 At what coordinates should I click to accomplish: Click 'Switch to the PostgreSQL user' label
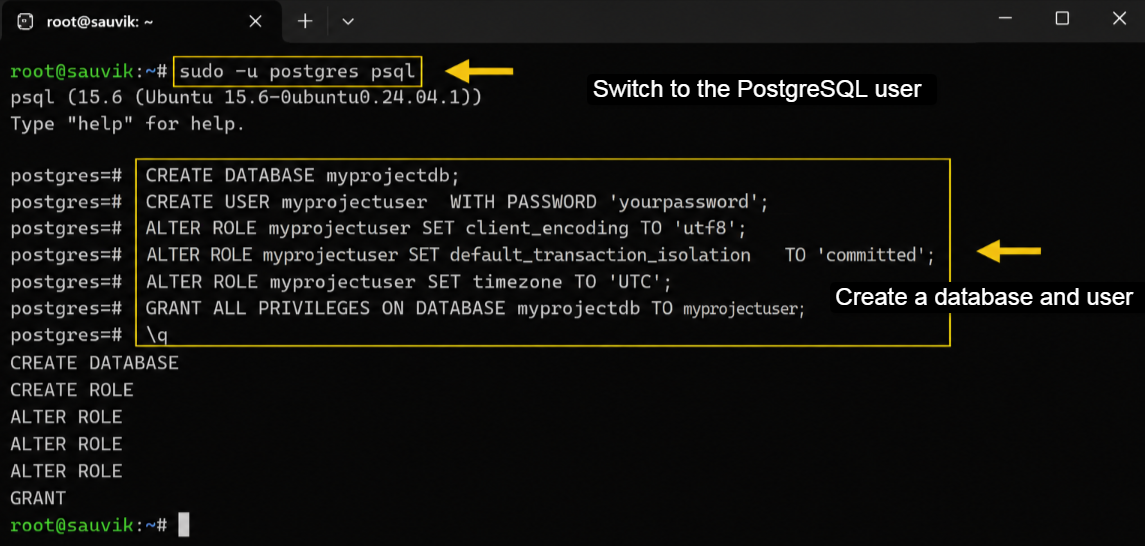point(758,90)
